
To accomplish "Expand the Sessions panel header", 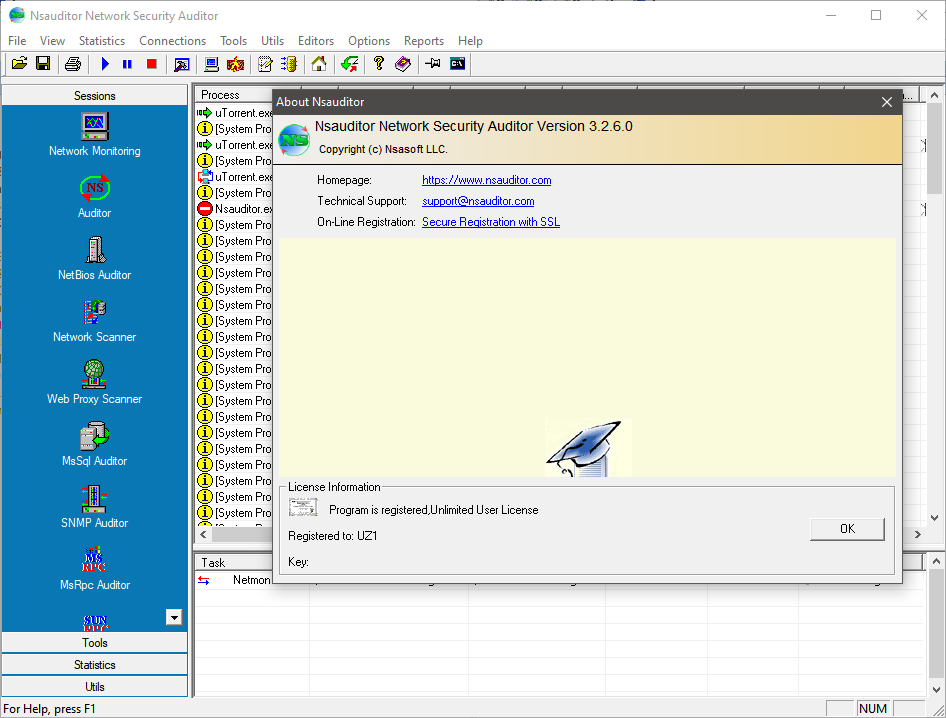I will click(x=95, y=95).
